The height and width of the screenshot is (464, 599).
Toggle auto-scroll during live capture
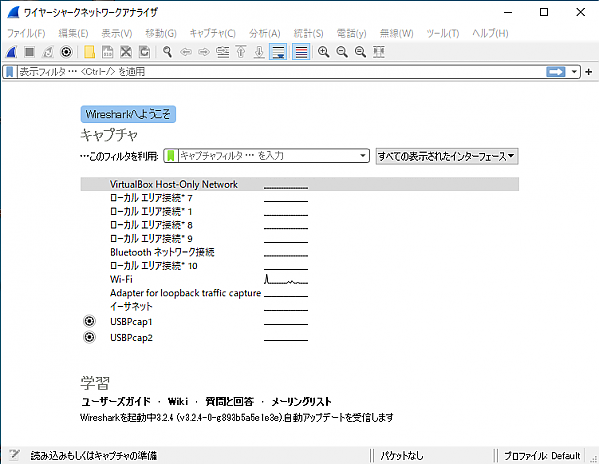pyautogui.click(x=278, y=52)
